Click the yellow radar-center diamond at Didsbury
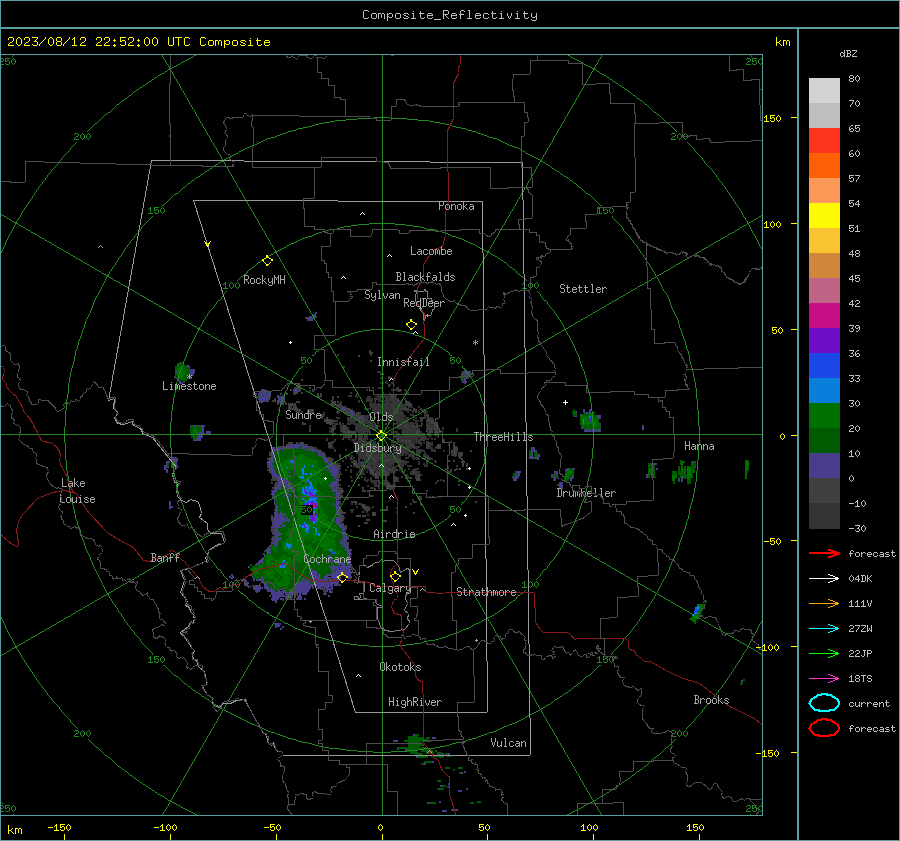The height and width of the screenshot is (841, 900). click(381, 436)
